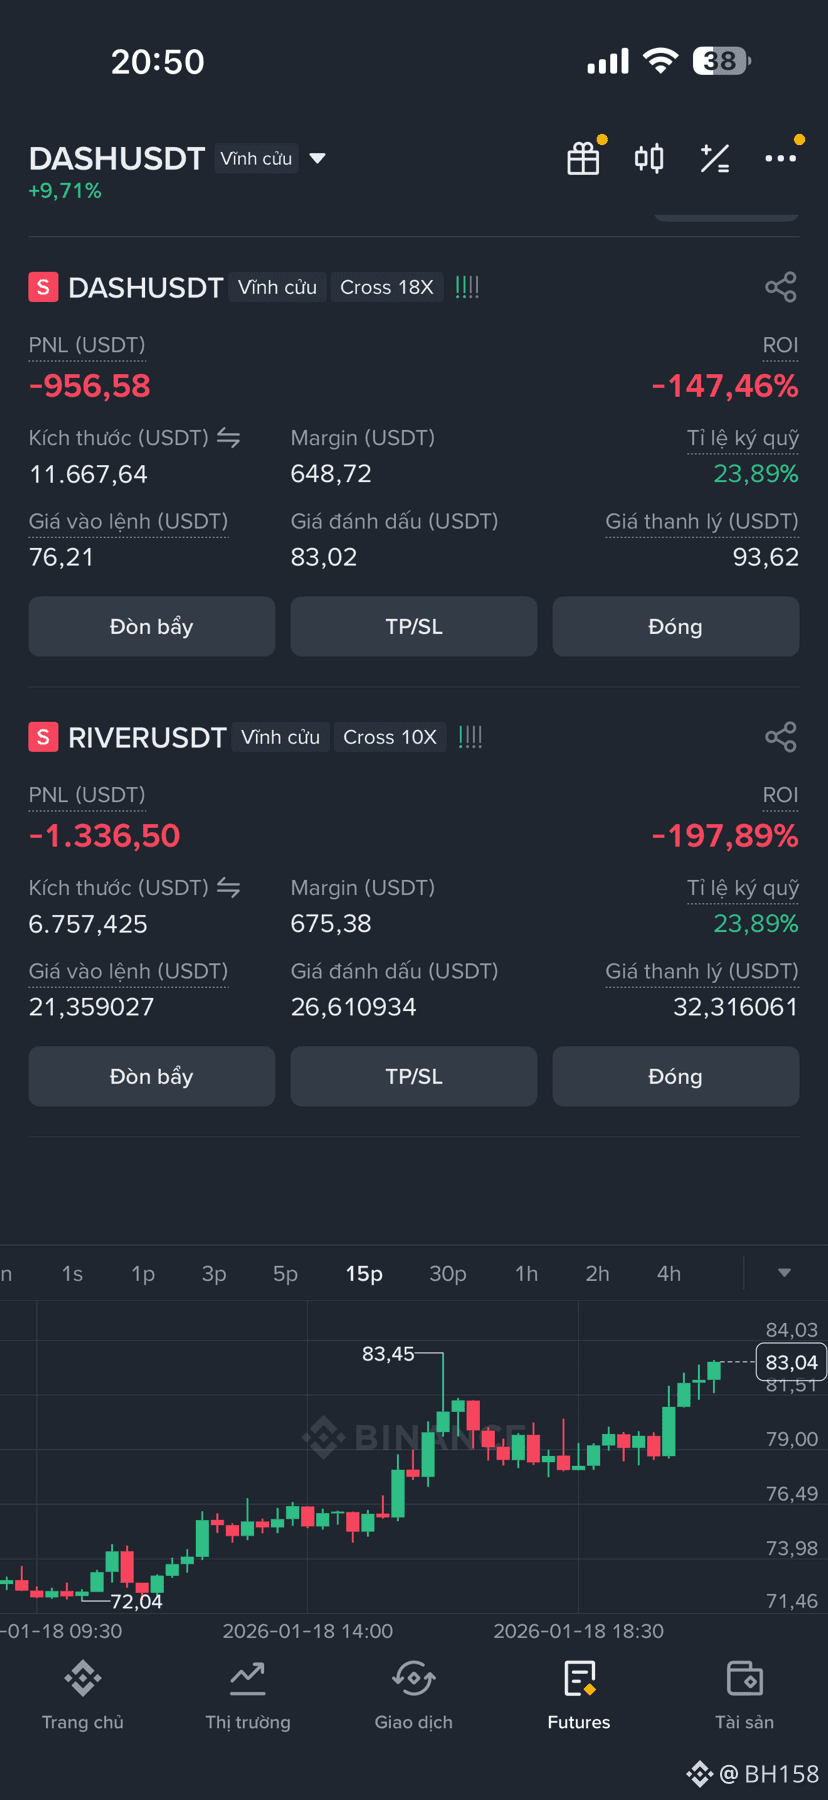Tap the +9,71% price change text

point(65,191)
